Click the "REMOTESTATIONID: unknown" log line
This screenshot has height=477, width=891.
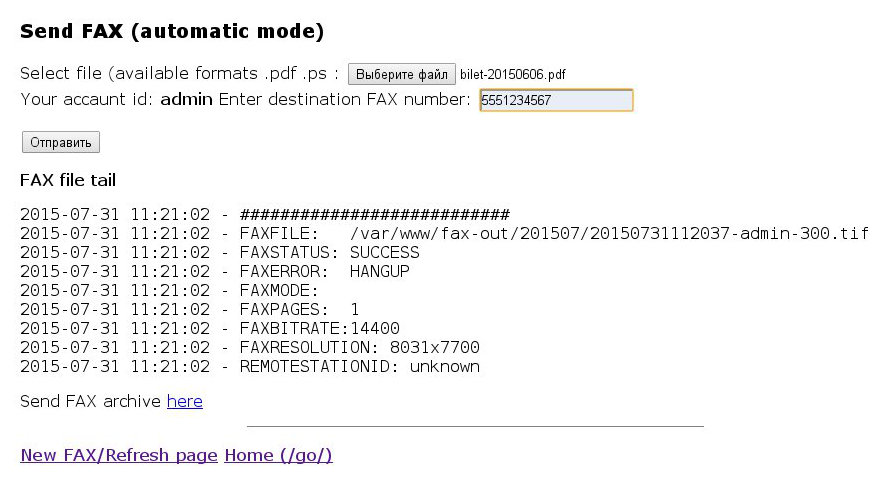click(250, 366)
